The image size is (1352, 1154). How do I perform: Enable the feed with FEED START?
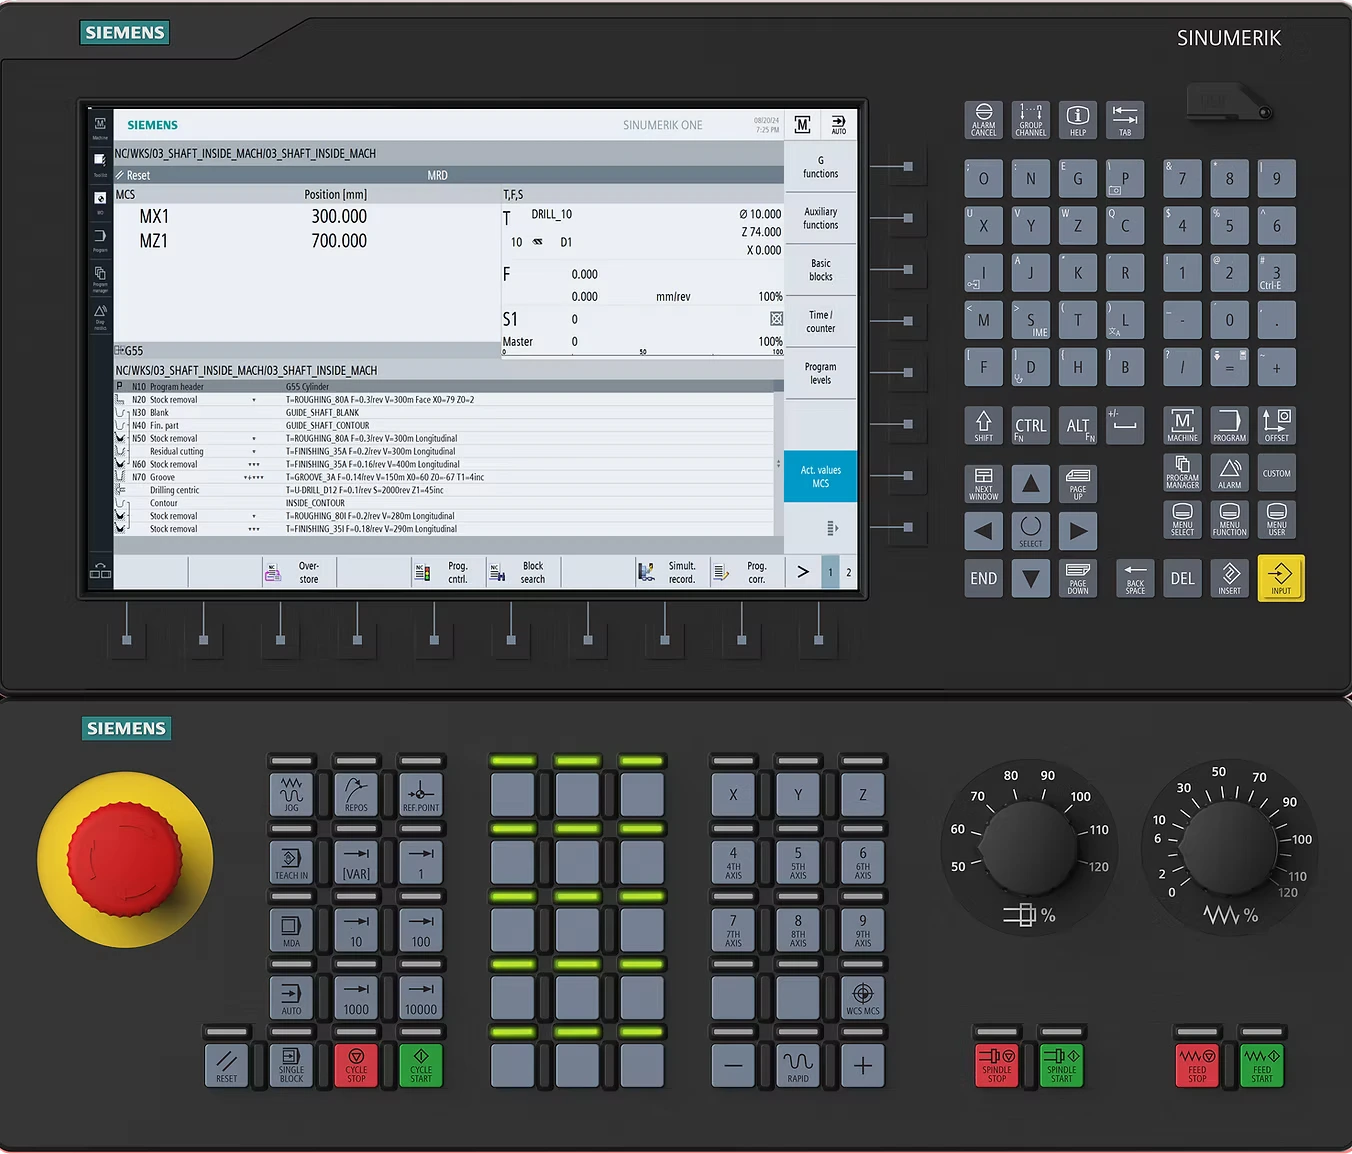[x=1262, y=1065]
